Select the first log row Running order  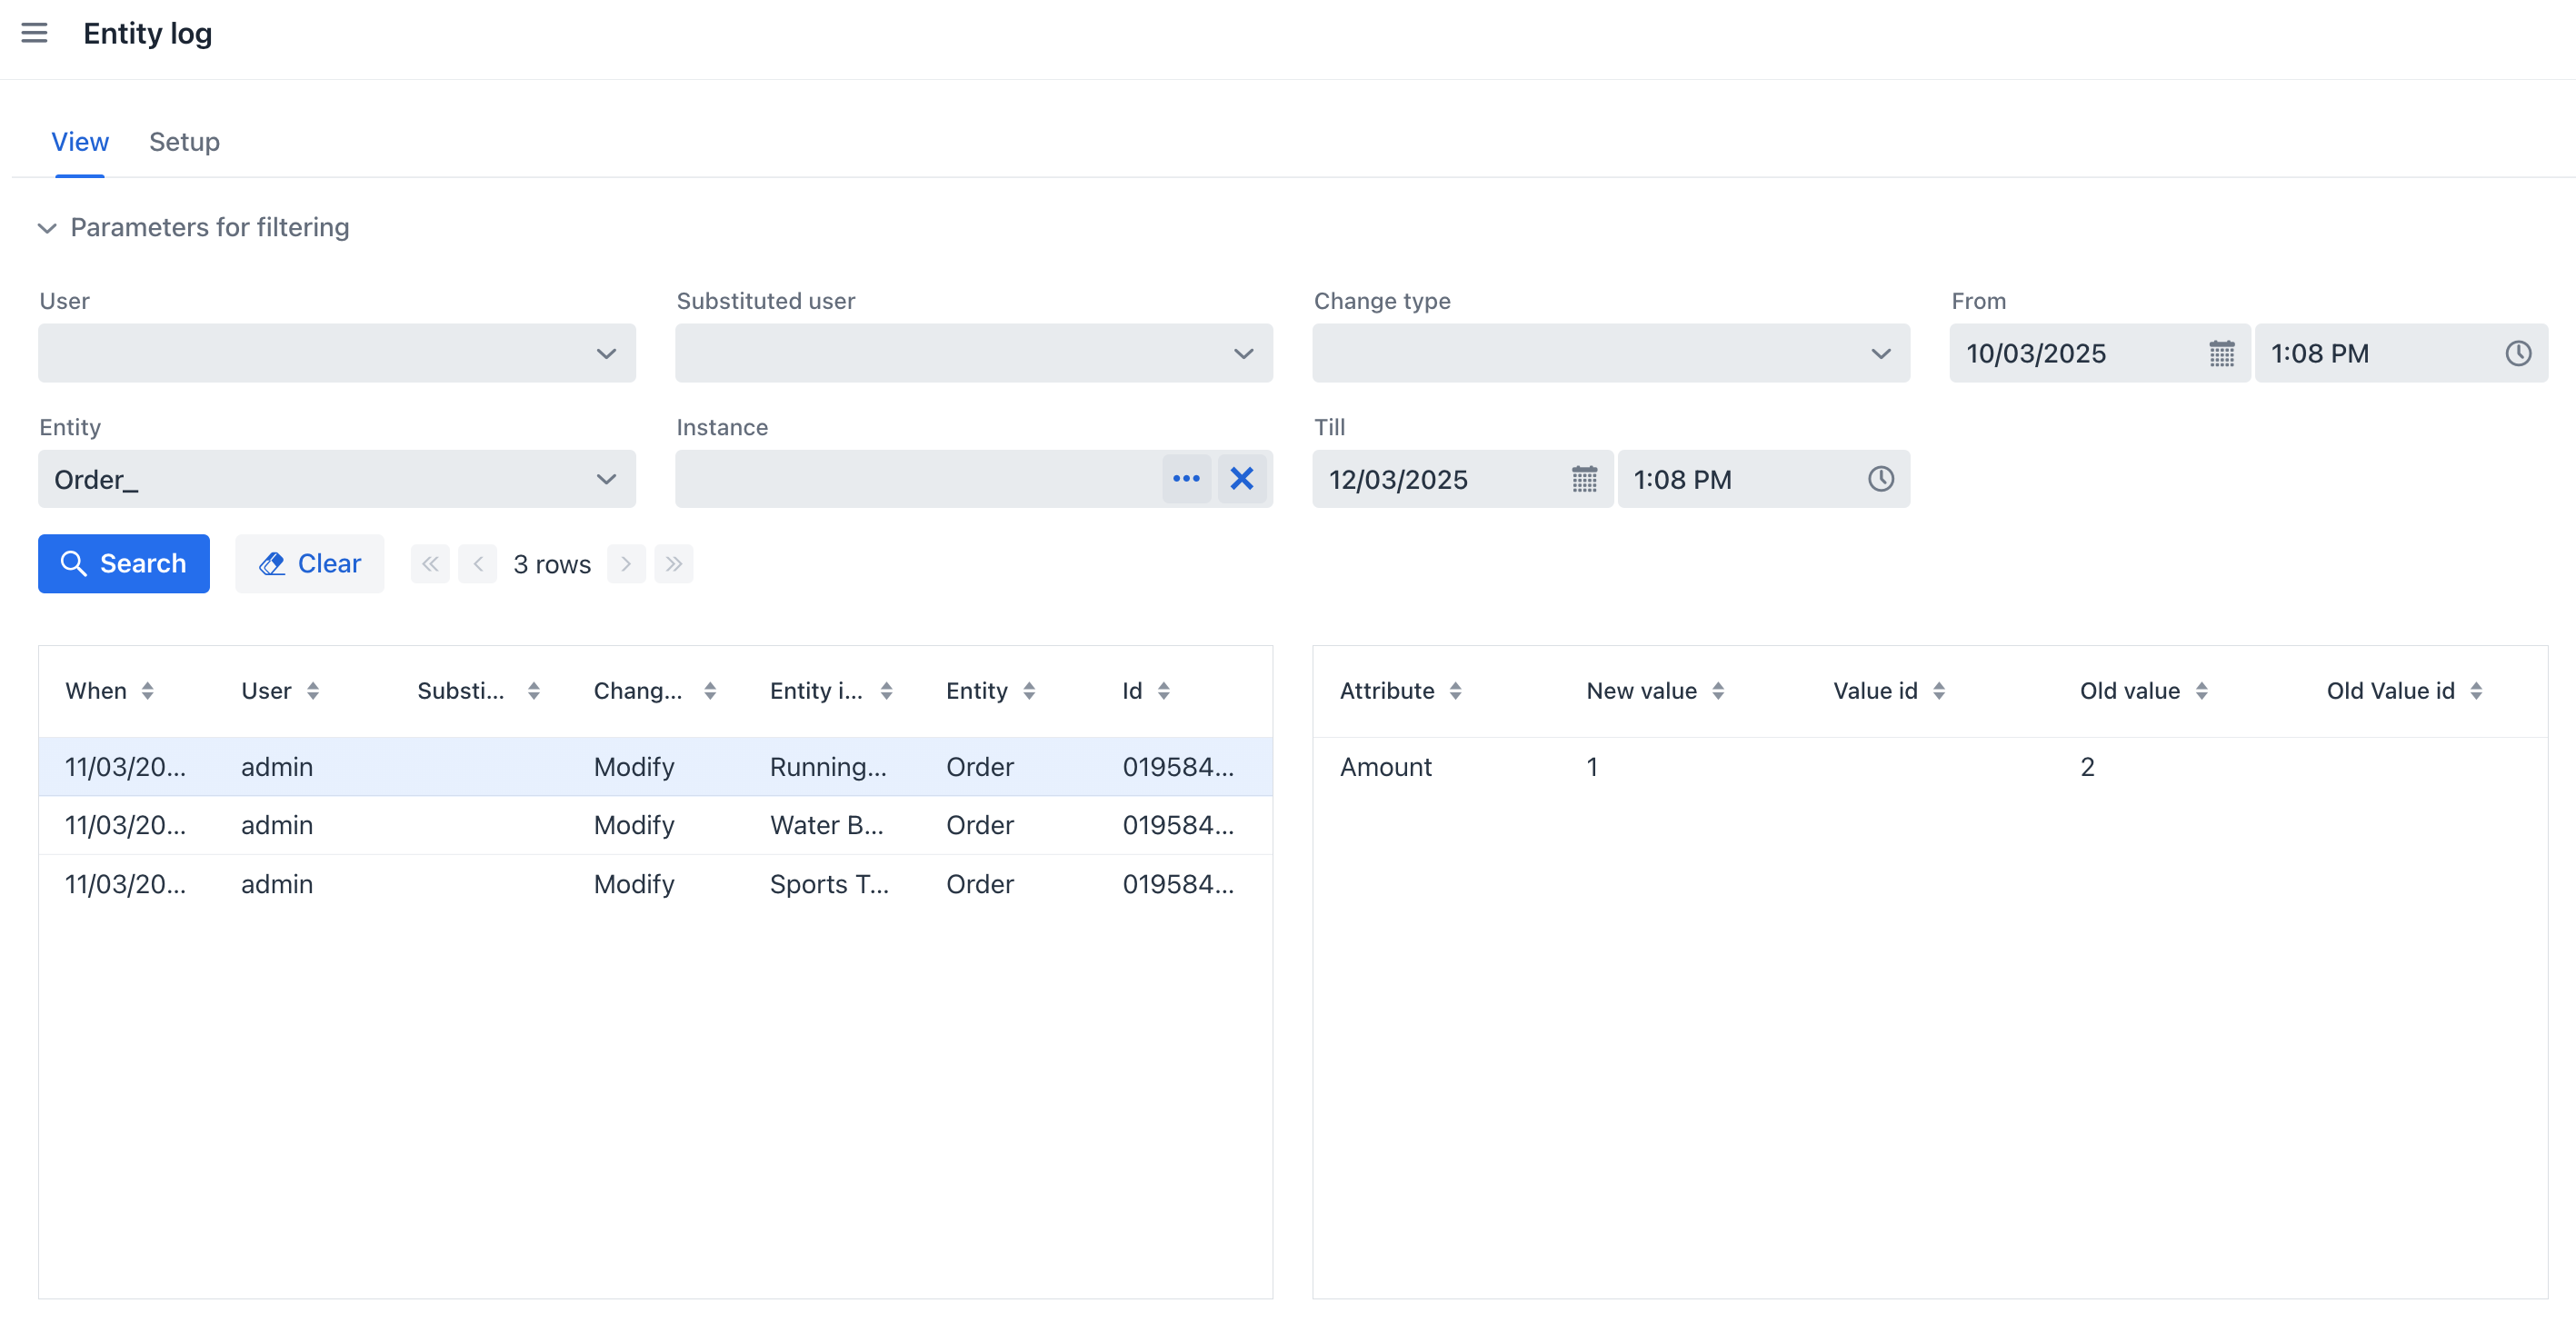tap(656, 766)
